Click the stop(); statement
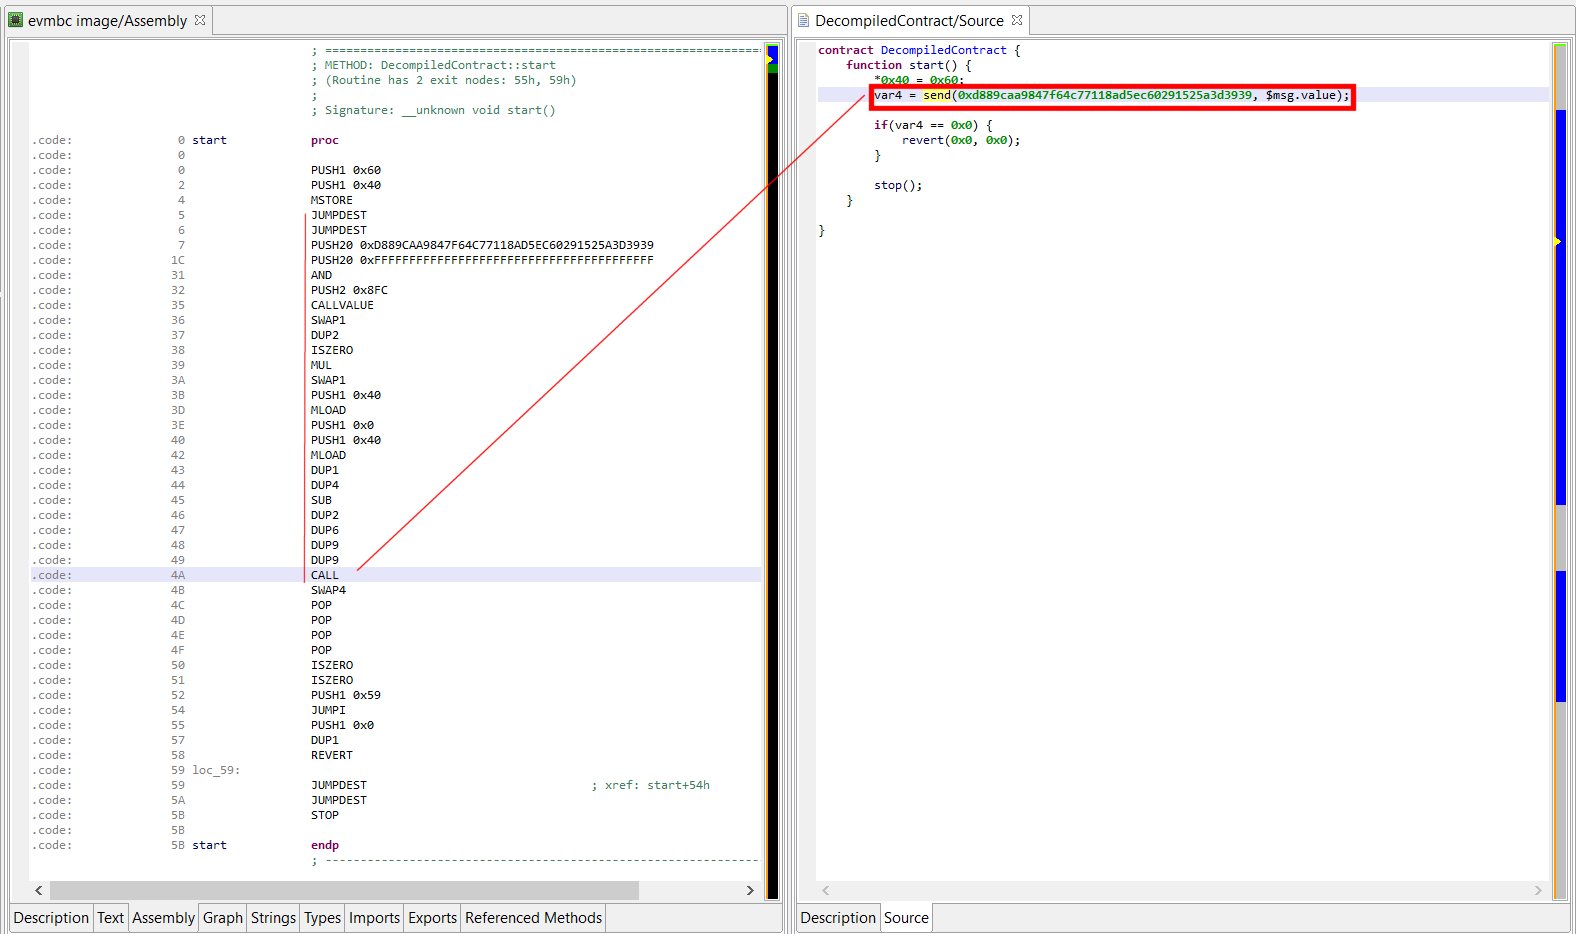 pyautogui.click(x=898, y=185)
